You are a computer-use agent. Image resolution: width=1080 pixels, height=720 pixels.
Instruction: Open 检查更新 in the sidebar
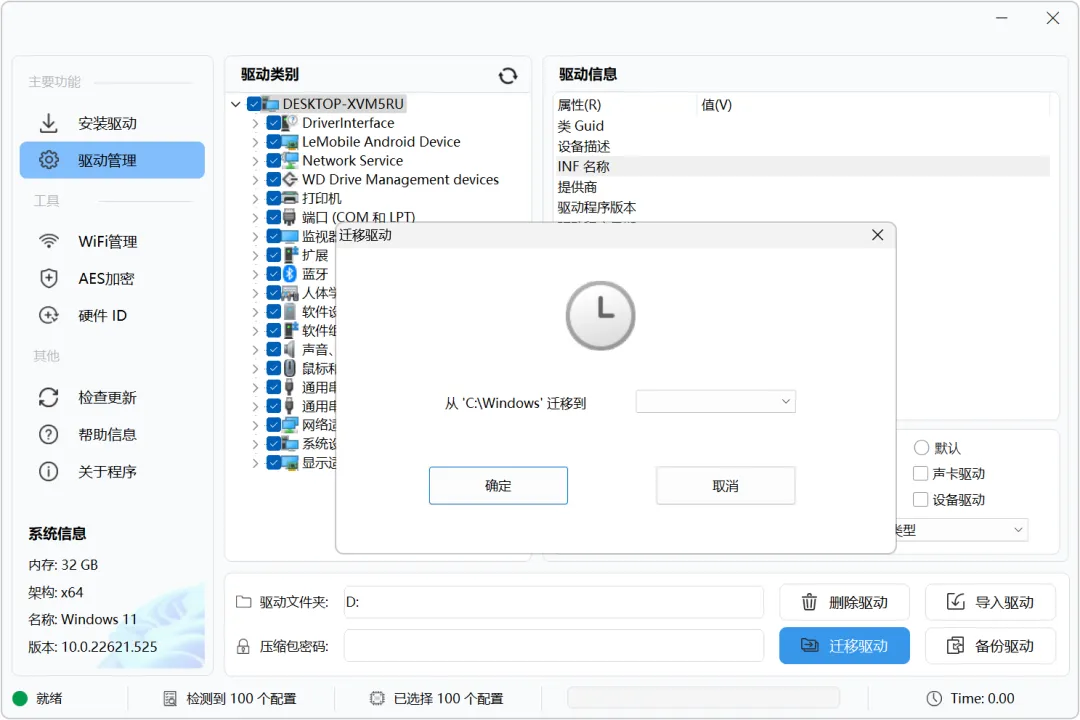pos(112,398)
